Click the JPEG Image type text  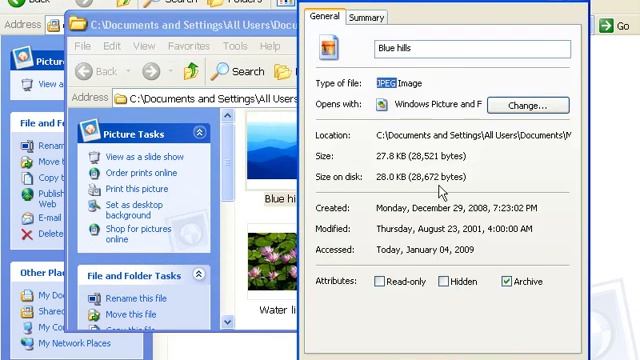click(399, 83)
